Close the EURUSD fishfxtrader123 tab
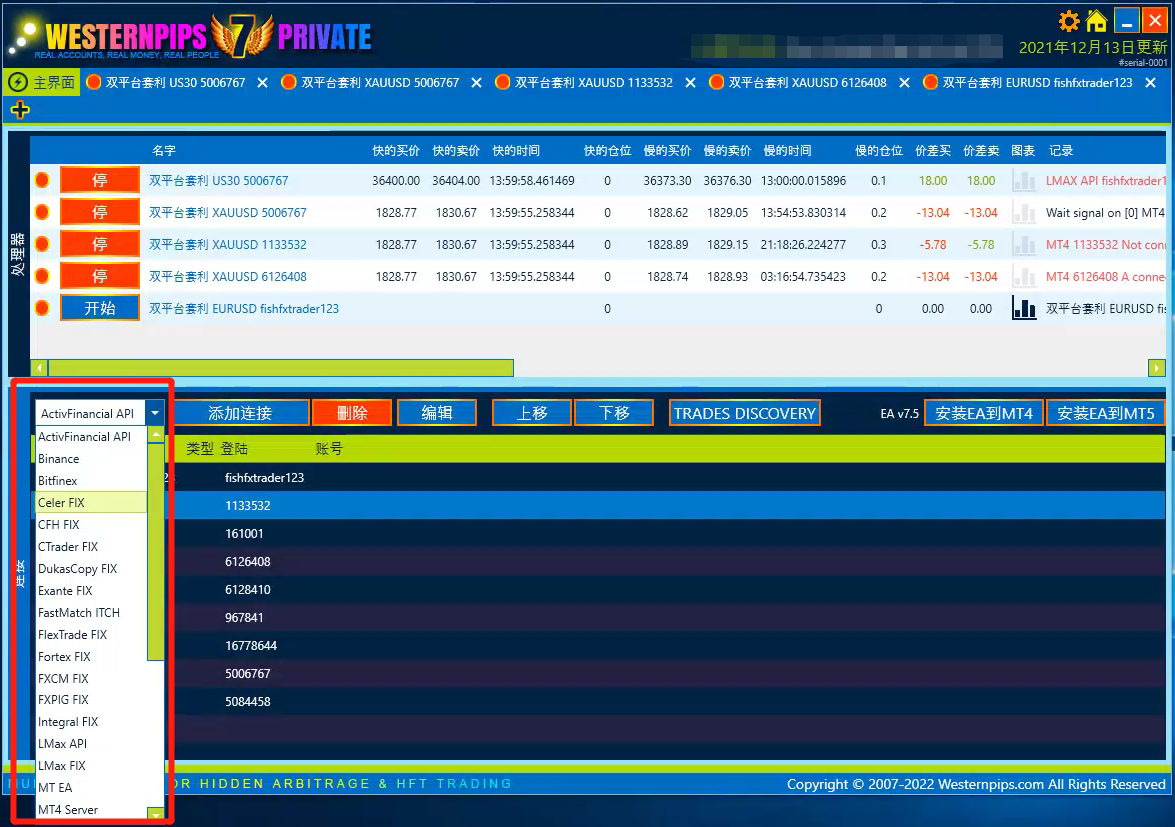 tap(1150, 82)
